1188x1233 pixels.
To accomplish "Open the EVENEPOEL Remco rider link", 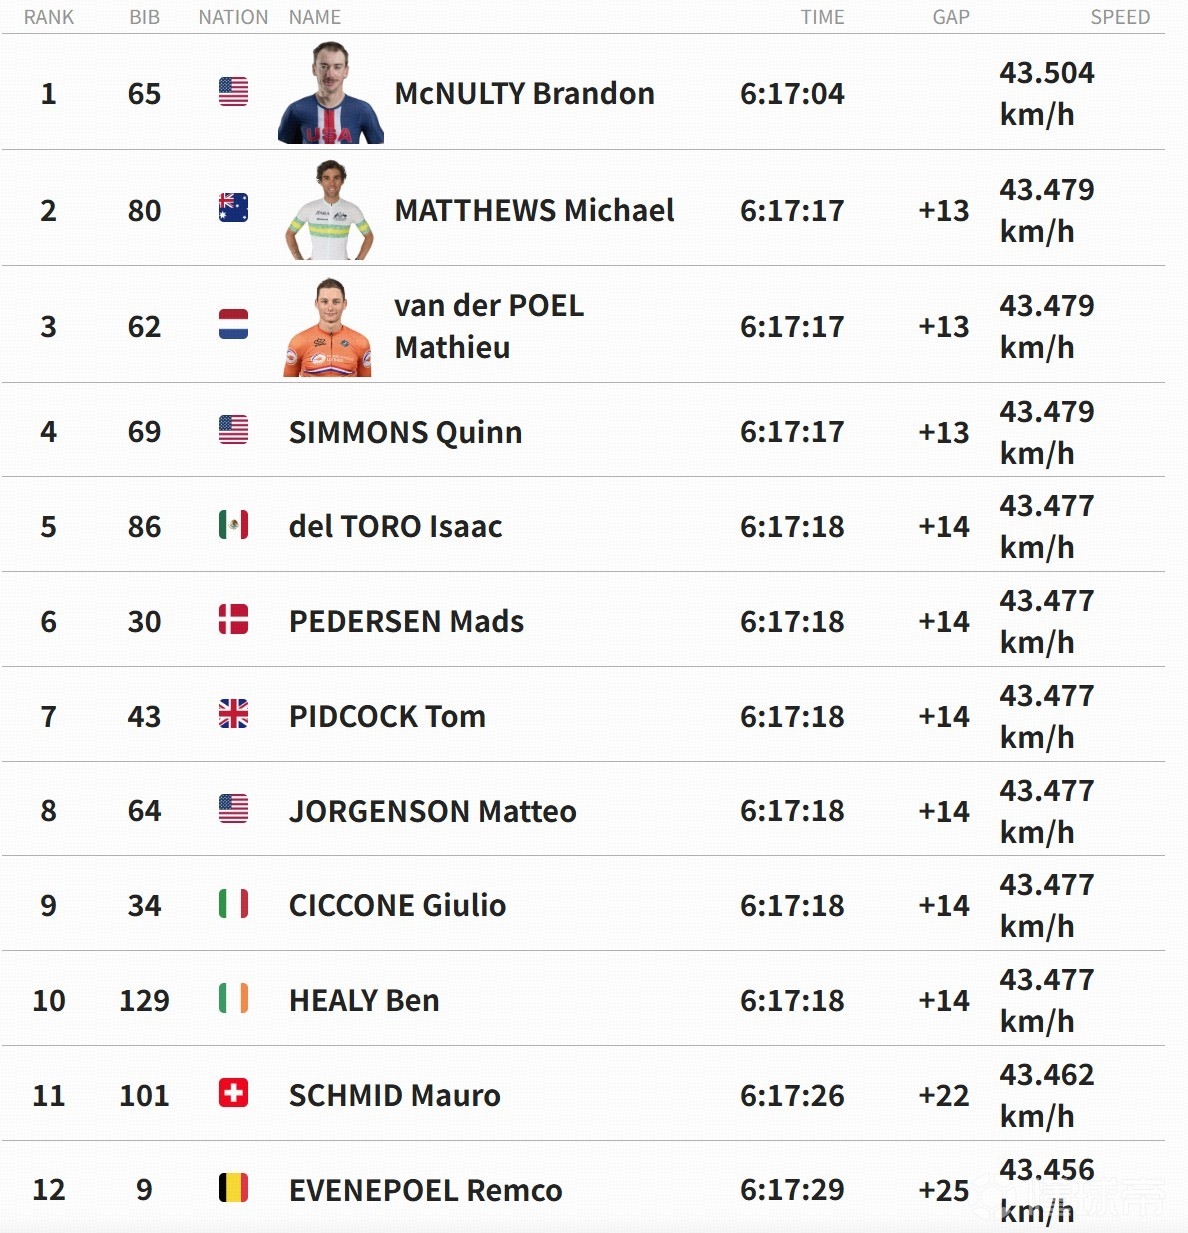I will 425,1190.
